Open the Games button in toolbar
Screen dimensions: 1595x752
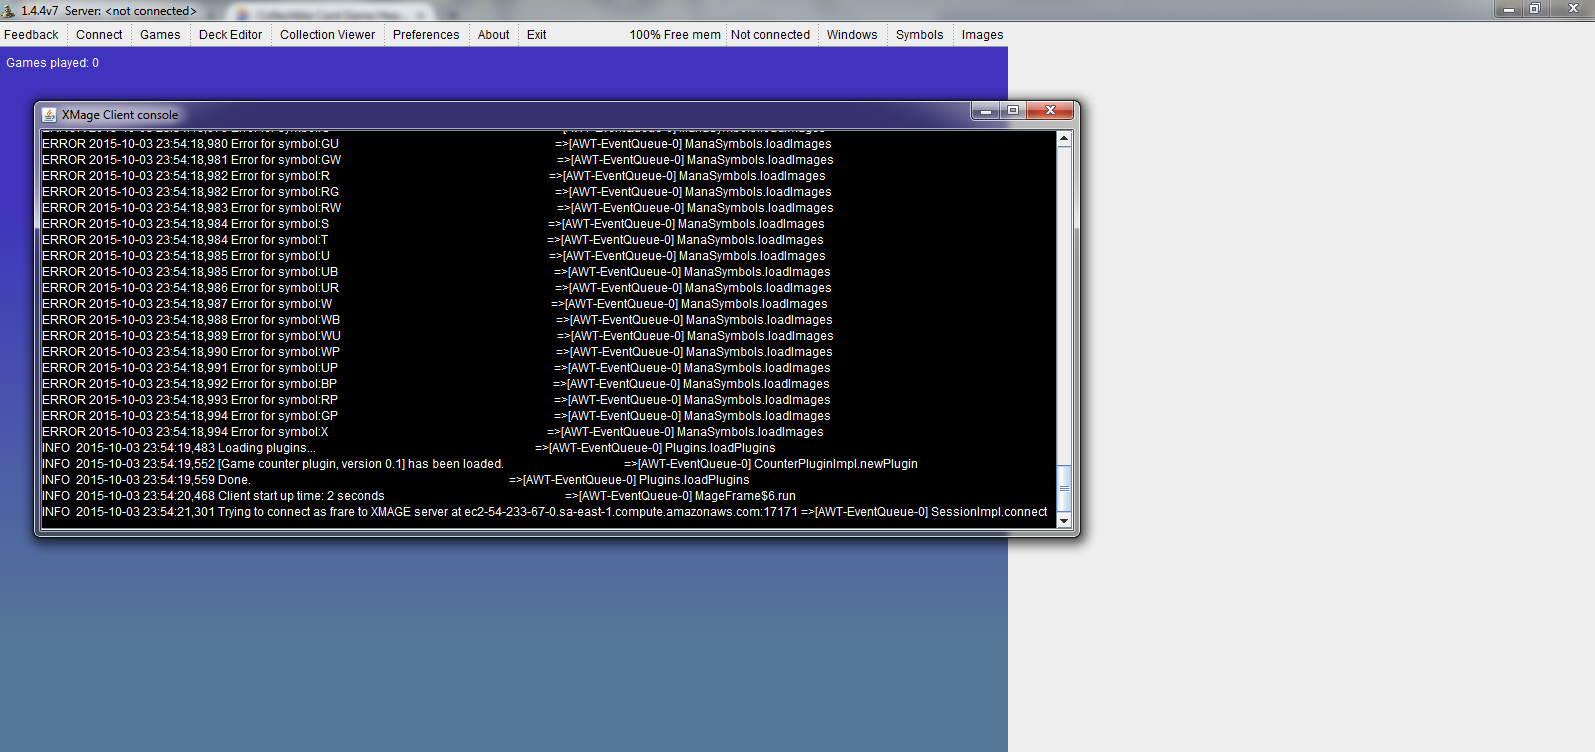click(160, 35)
